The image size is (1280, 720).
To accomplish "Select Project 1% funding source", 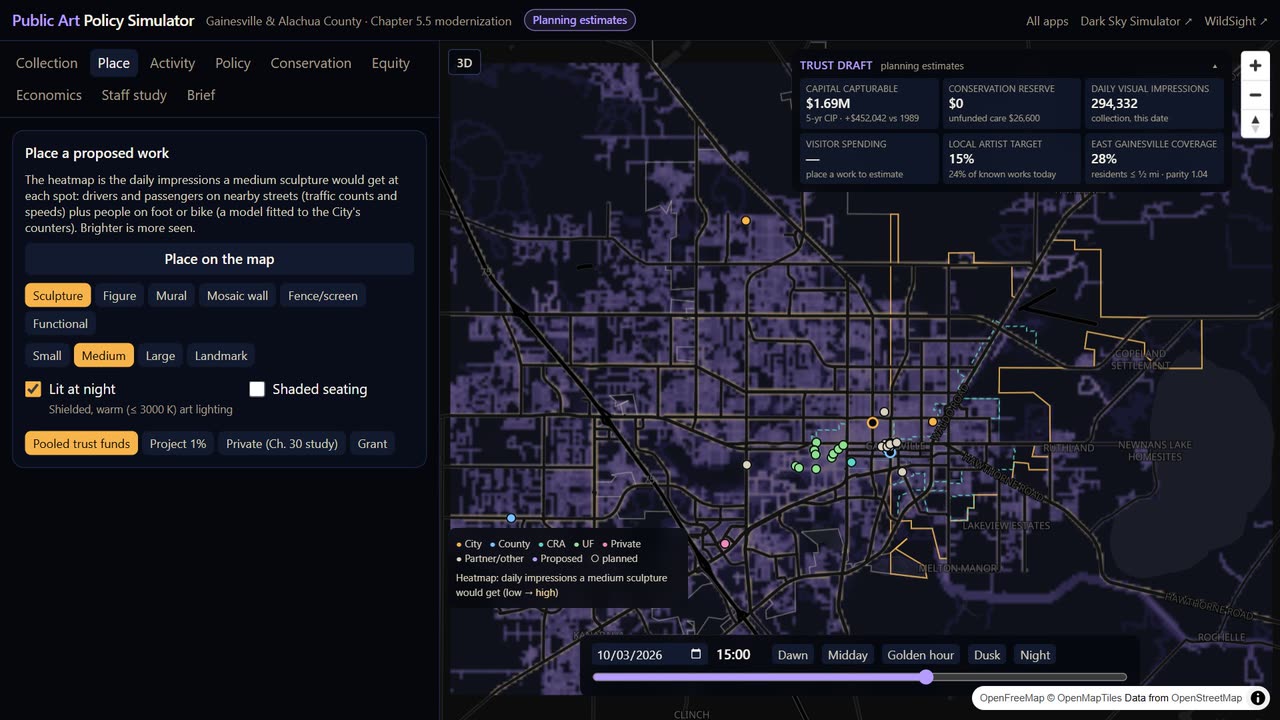I will pos(178,444).
